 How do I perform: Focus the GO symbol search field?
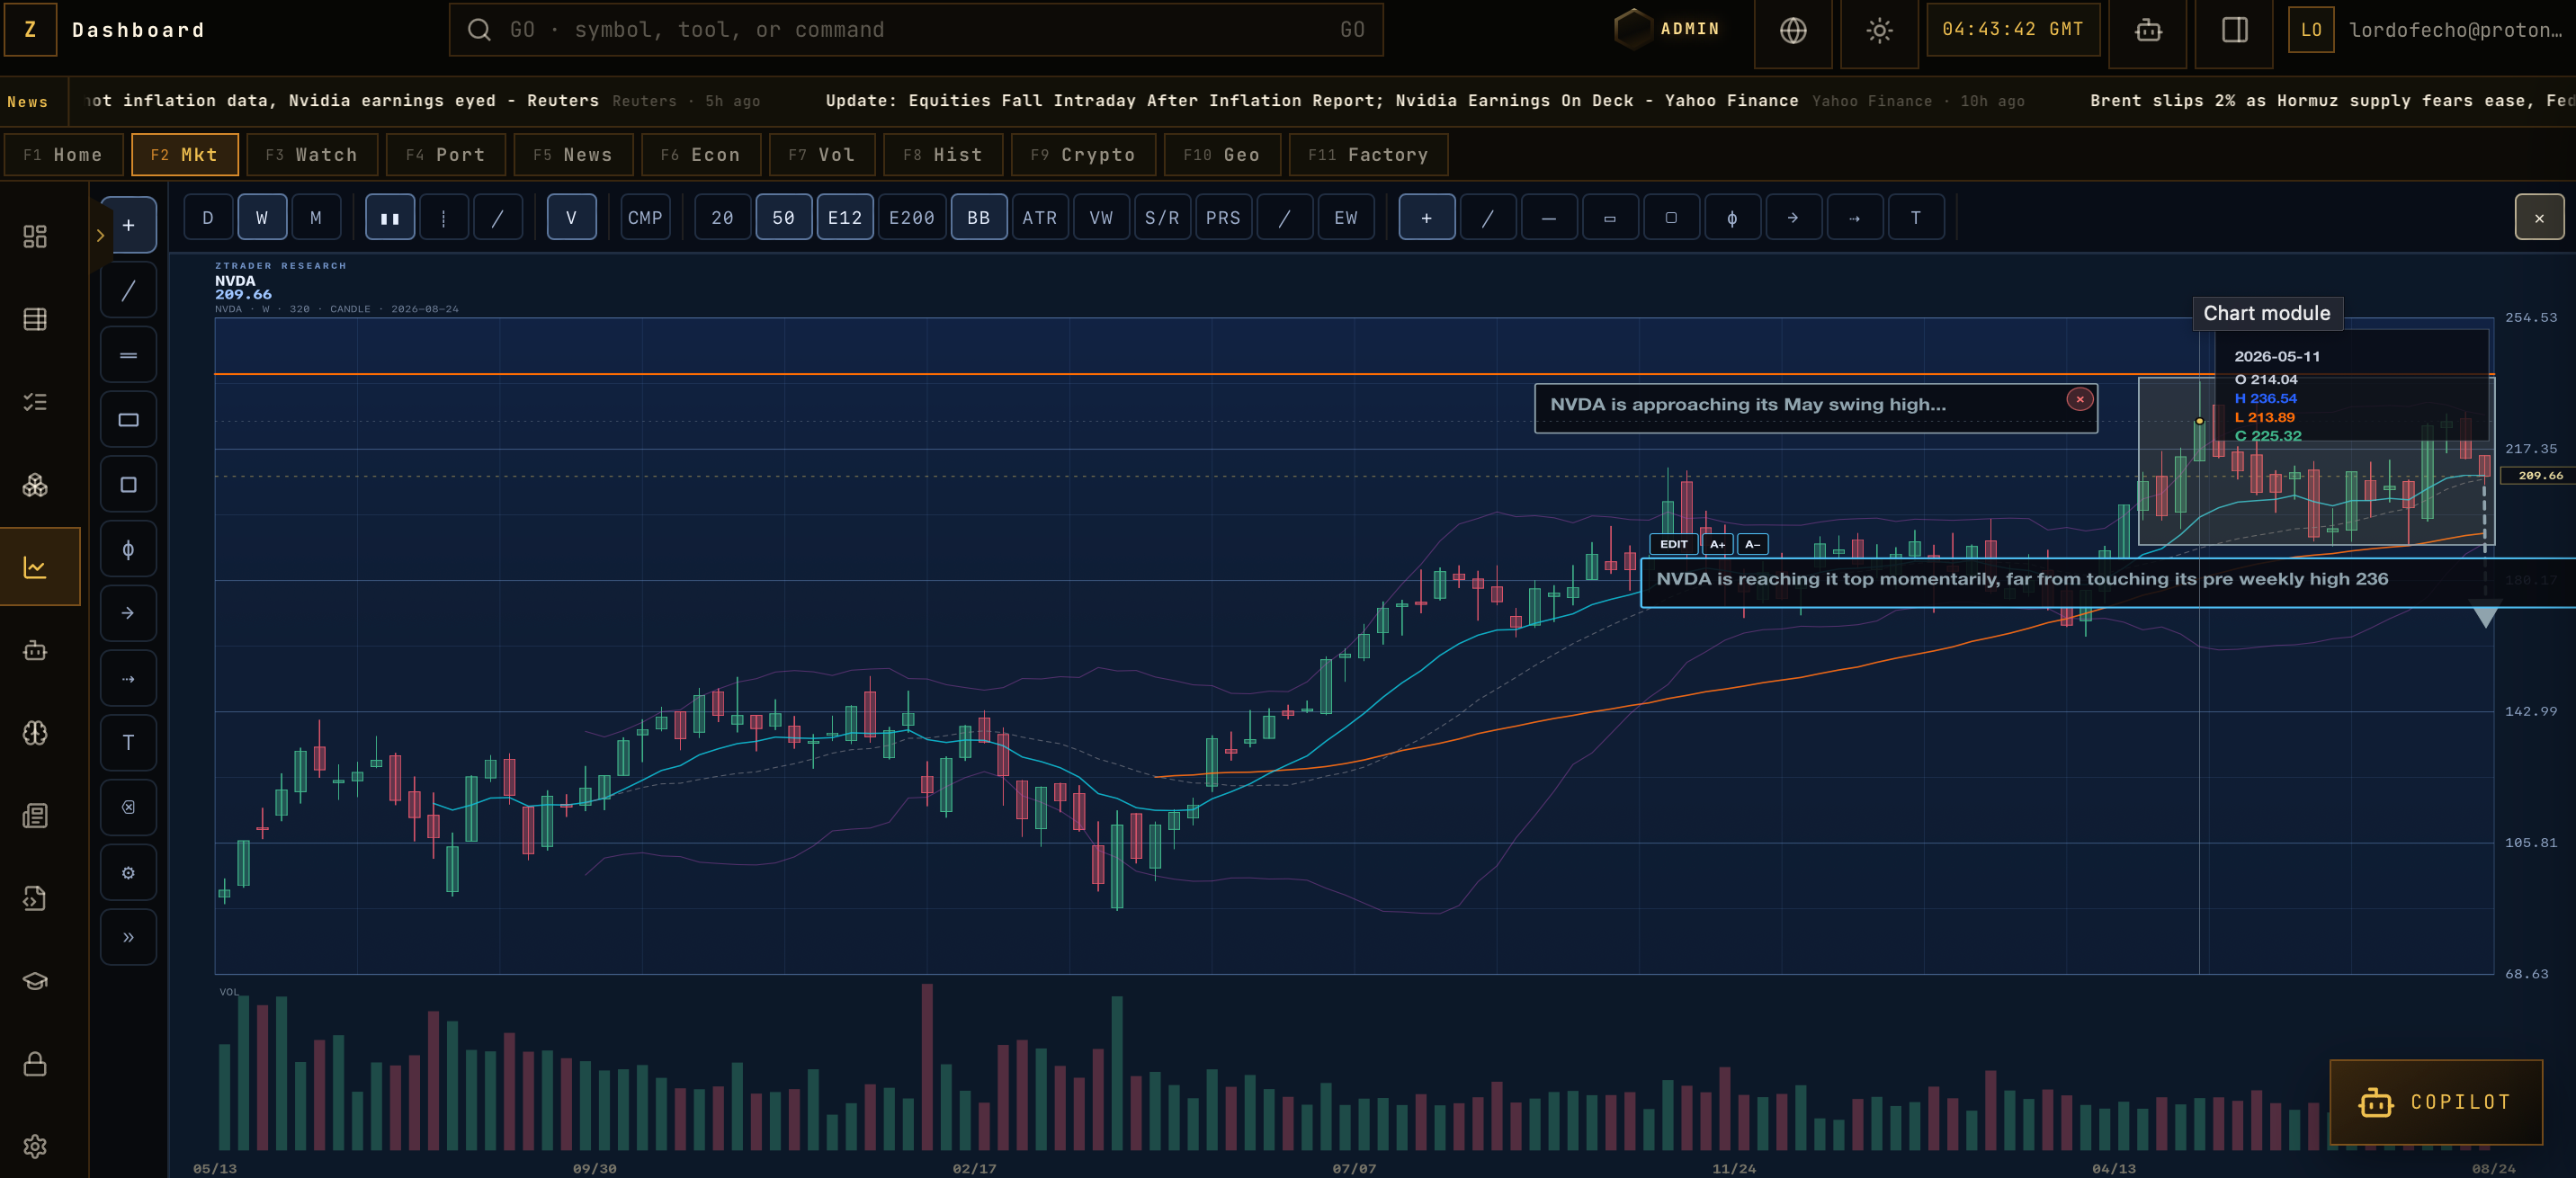(916, 30)
